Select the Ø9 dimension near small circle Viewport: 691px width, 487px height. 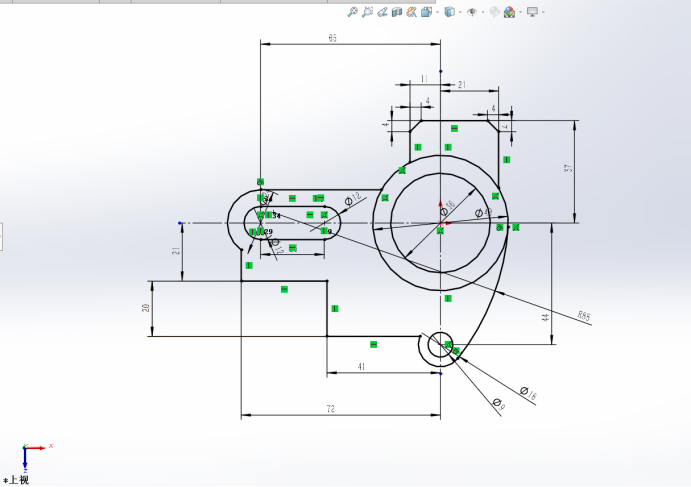pos(499,403)
